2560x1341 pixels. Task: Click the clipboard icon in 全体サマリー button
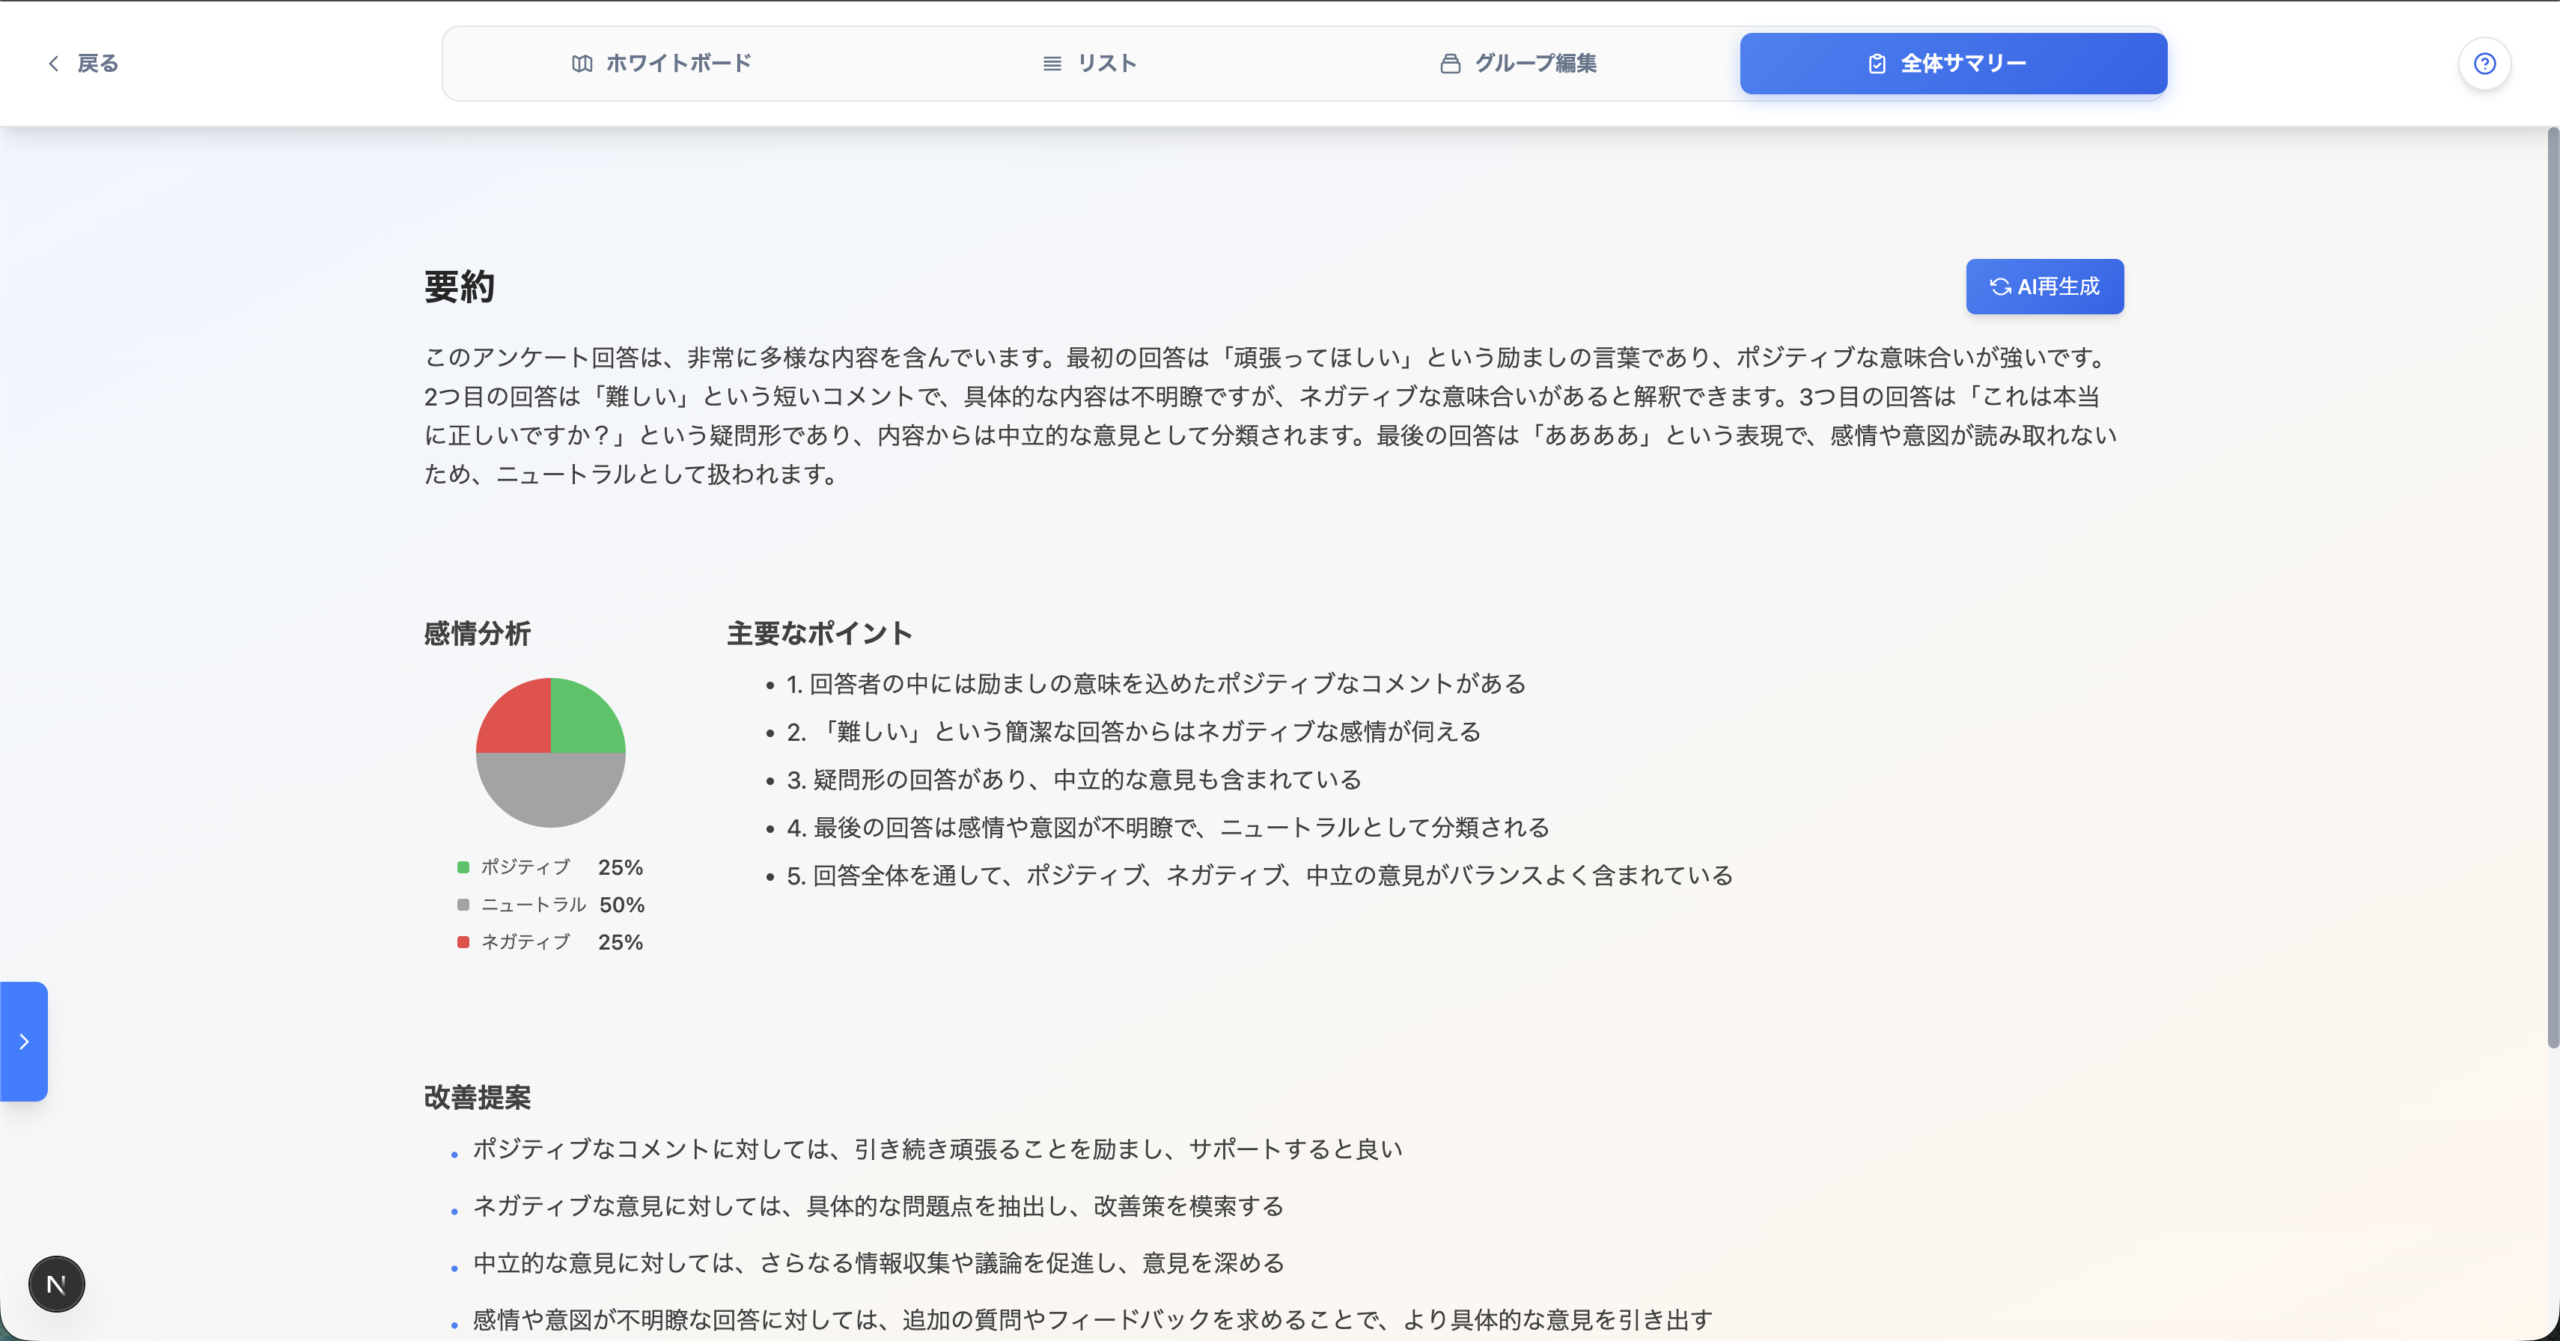coord(1876,62)
